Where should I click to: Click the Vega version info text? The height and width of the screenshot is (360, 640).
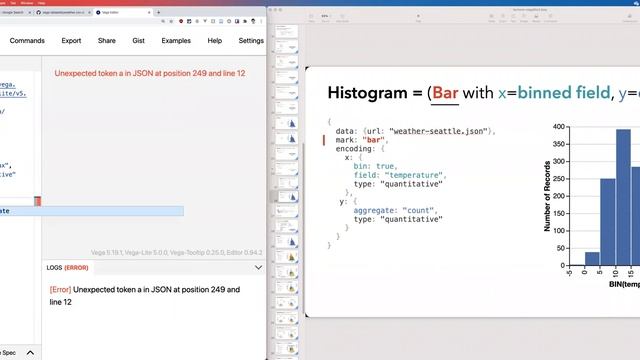pyautogui.click(x=176, y=253)
